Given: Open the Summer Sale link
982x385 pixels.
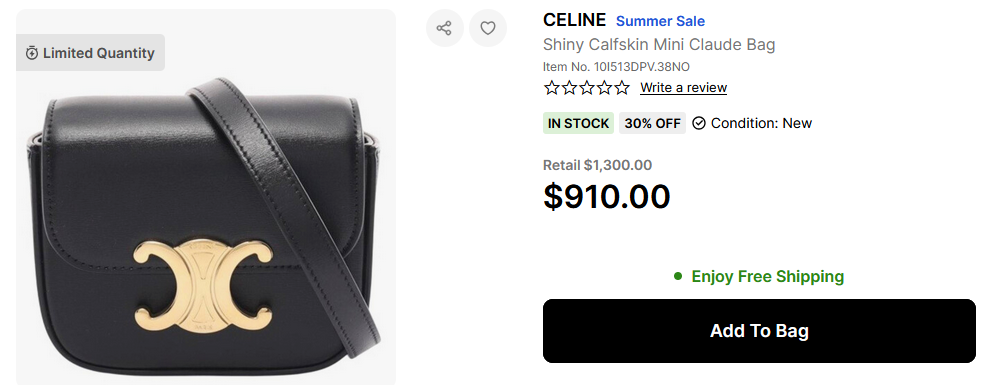Looking at the screenshot, I should tap(660, 21).
